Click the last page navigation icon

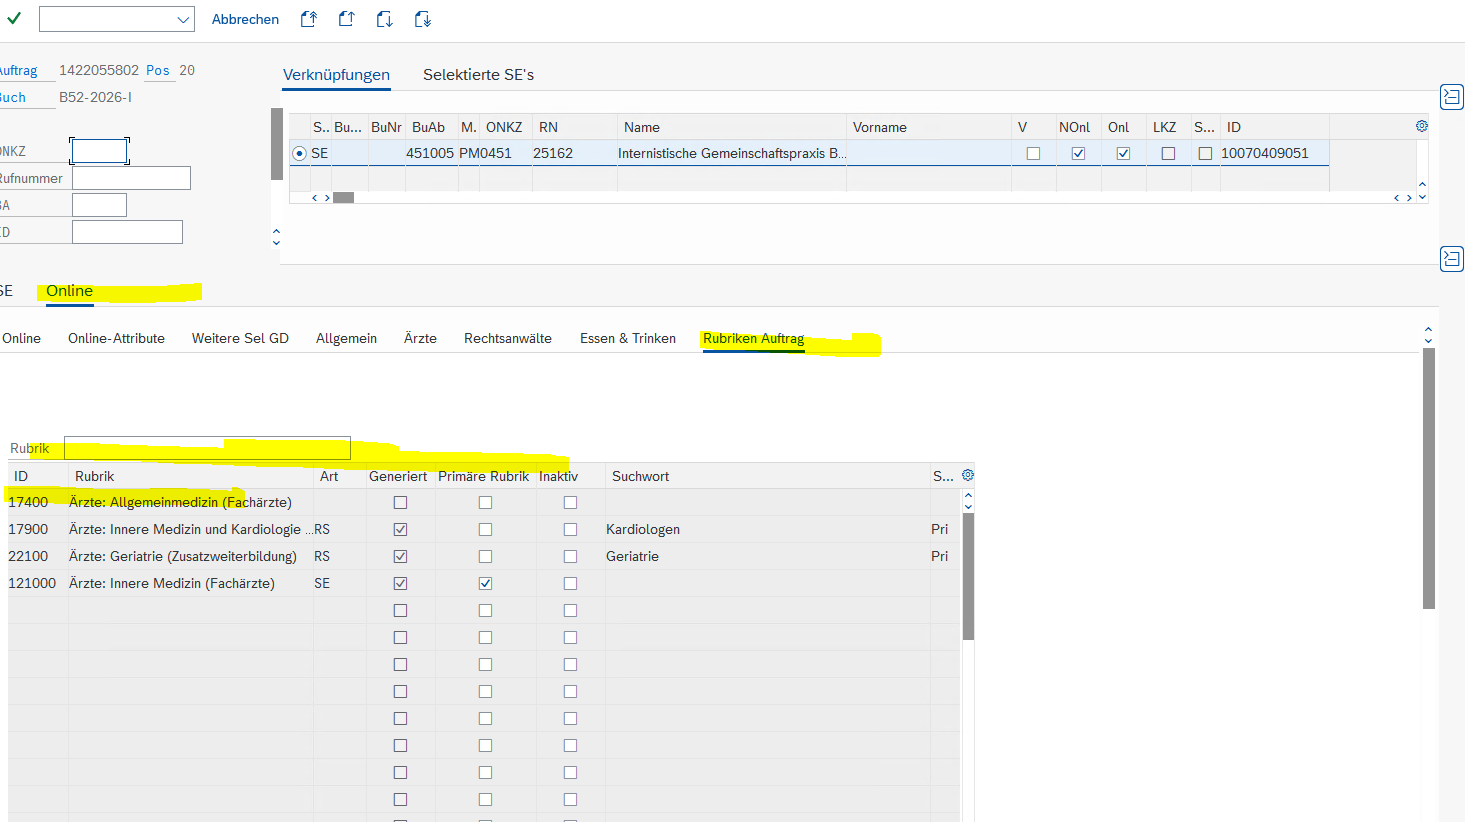(x=422, y=19)
